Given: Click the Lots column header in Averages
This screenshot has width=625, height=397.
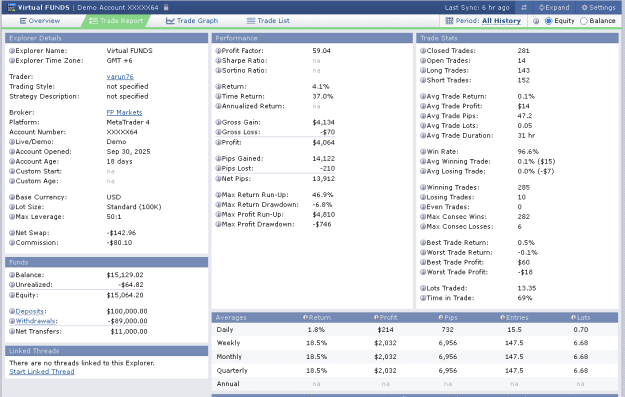Looking at the screenshot, I should point(580,318).
